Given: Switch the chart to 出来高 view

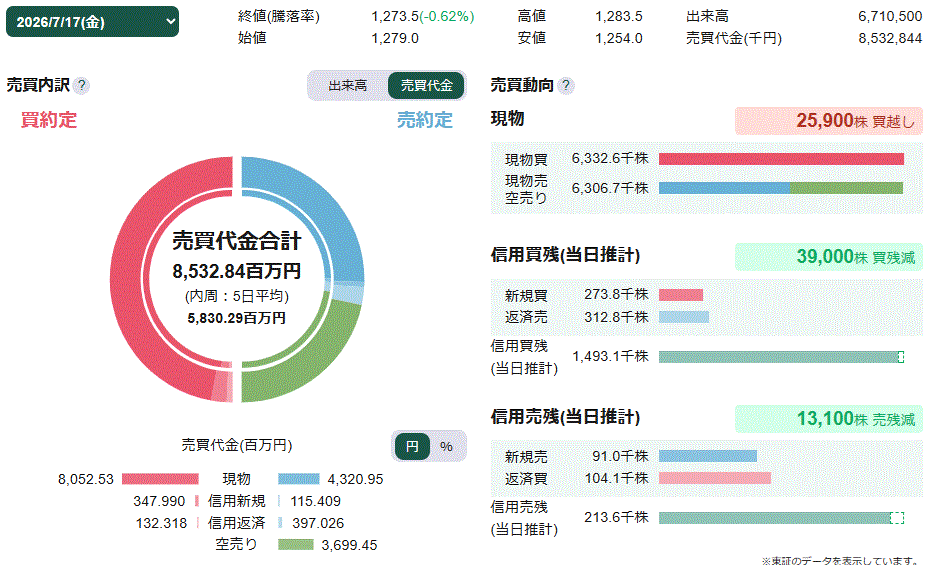Looking at the screenshot, I should pos(348,85).
